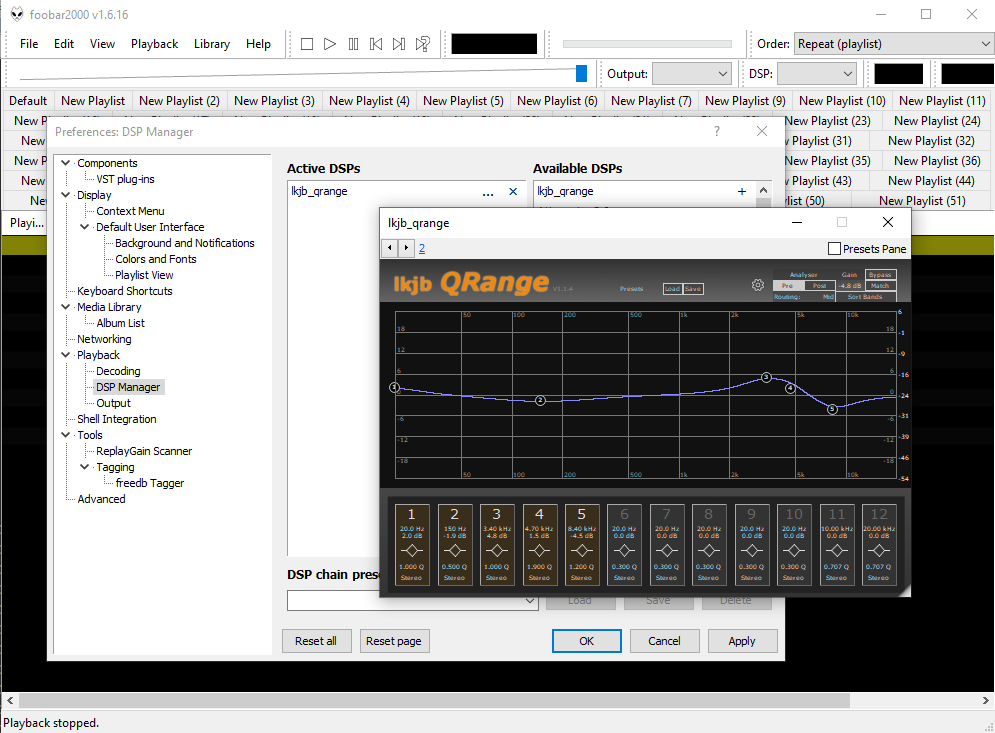995x733 pixels.
Task: Select EQ node 1 on the curve
Action: point(394,387)
